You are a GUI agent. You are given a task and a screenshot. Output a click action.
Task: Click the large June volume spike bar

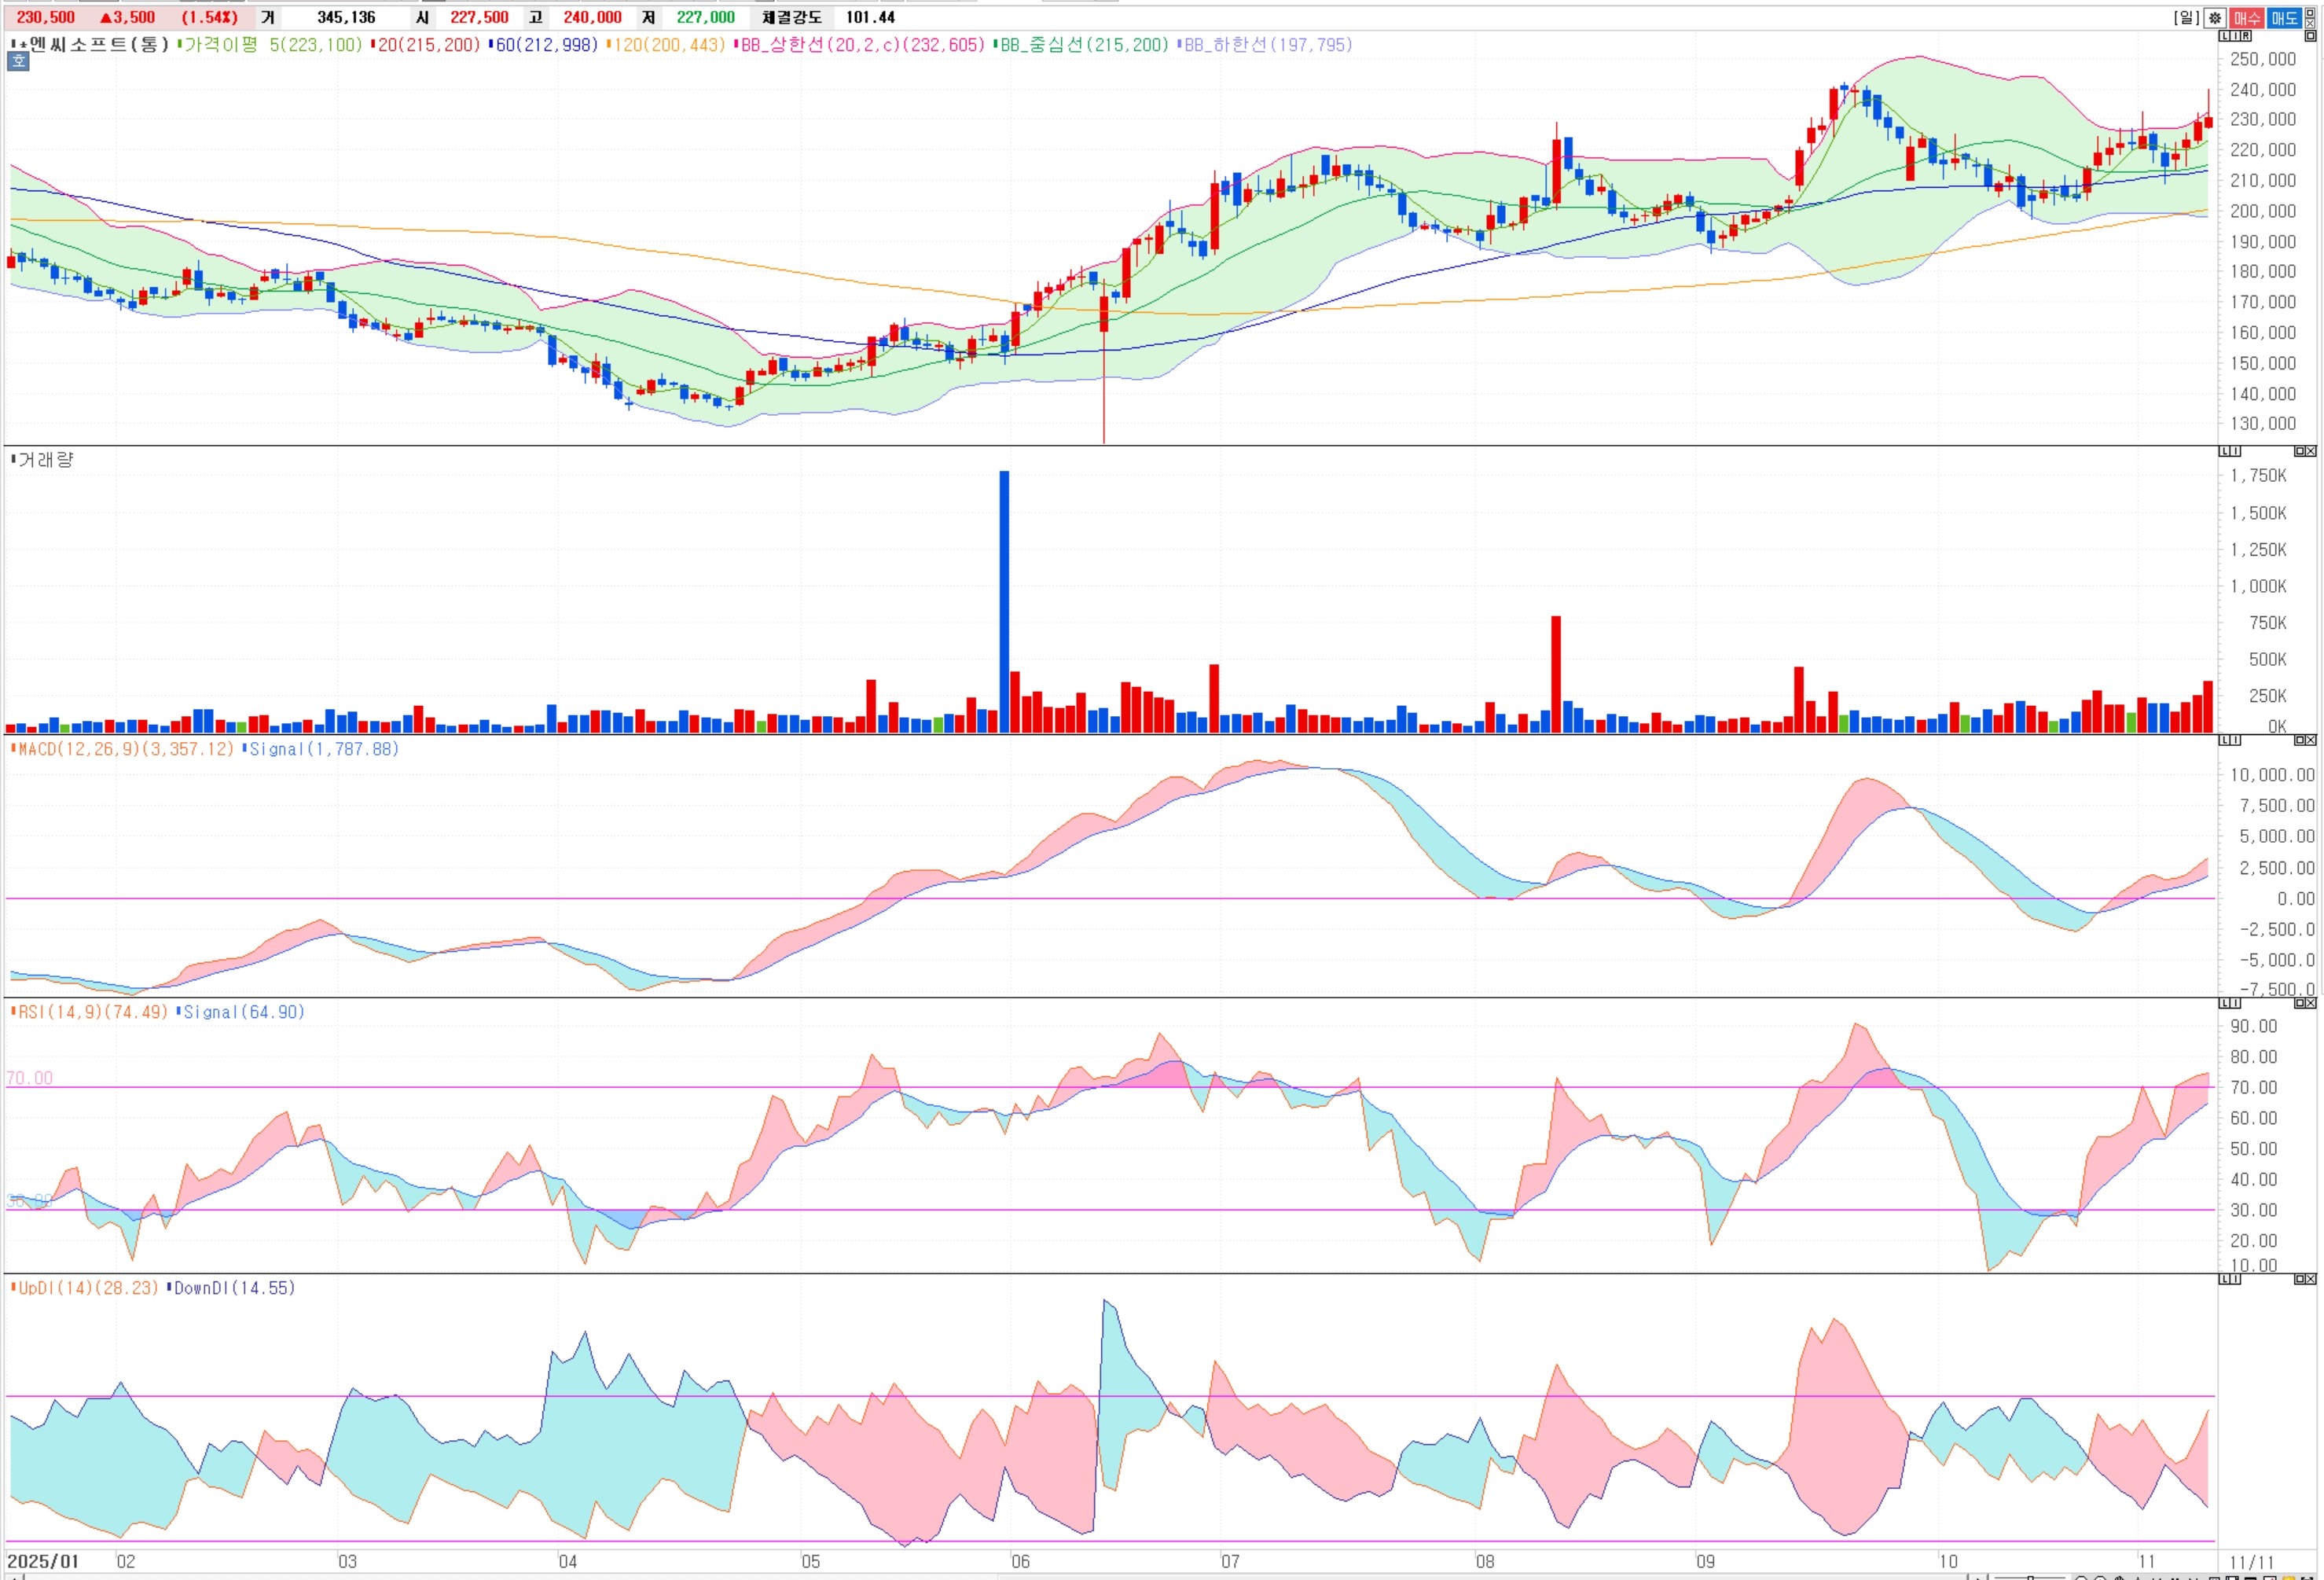click(1004, 600)
